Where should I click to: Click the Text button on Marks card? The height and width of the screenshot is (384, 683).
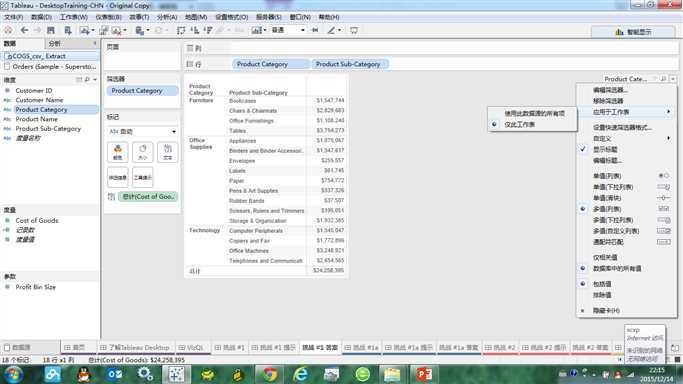tap(168, 152)
